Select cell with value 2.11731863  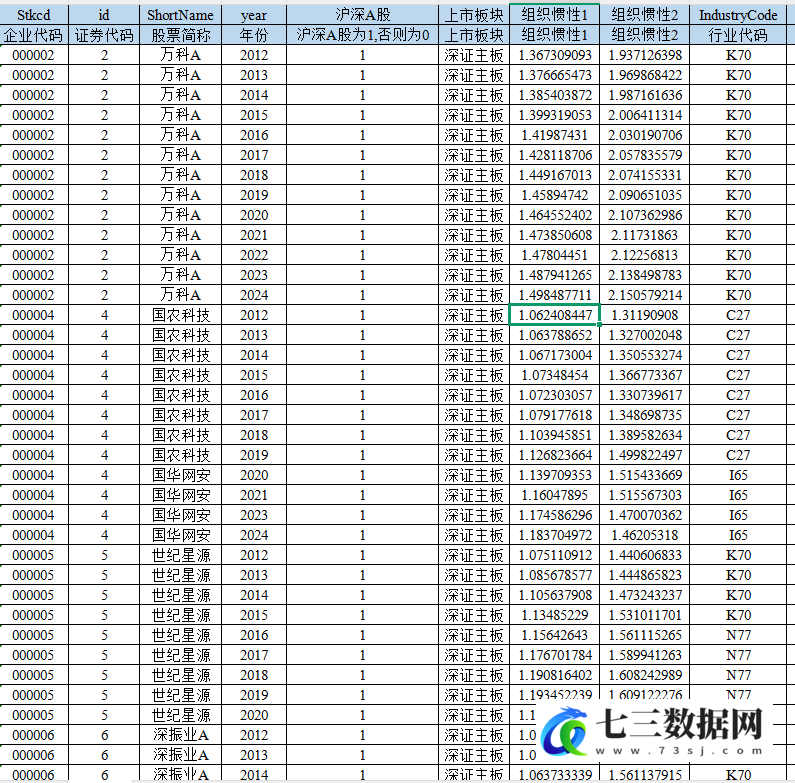point(645,235)
